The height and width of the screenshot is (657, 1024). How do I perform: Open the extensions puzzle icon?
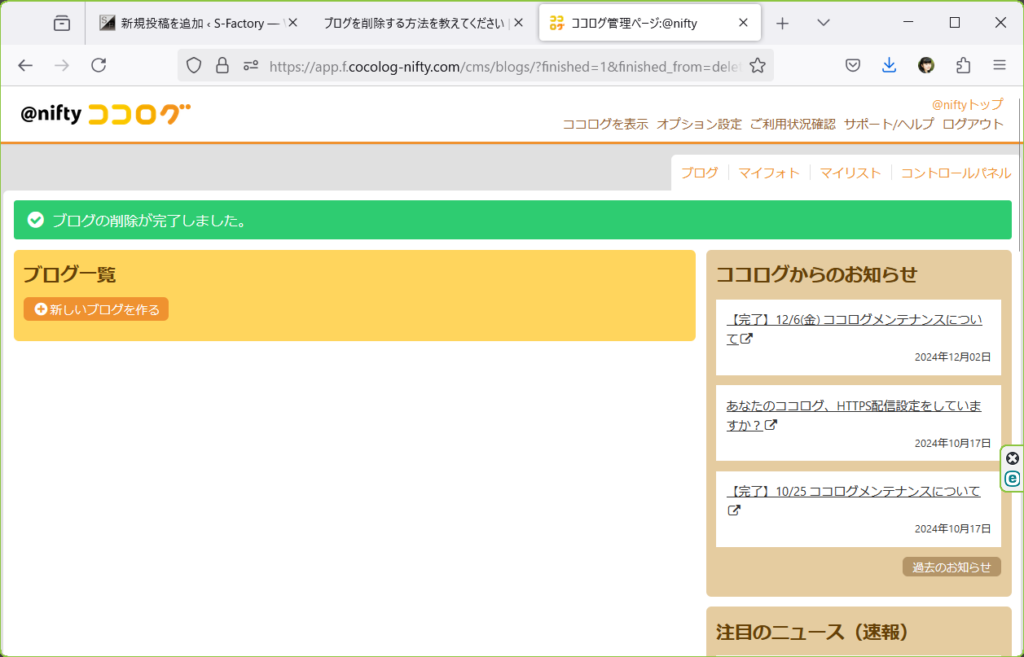click(963, 65)
